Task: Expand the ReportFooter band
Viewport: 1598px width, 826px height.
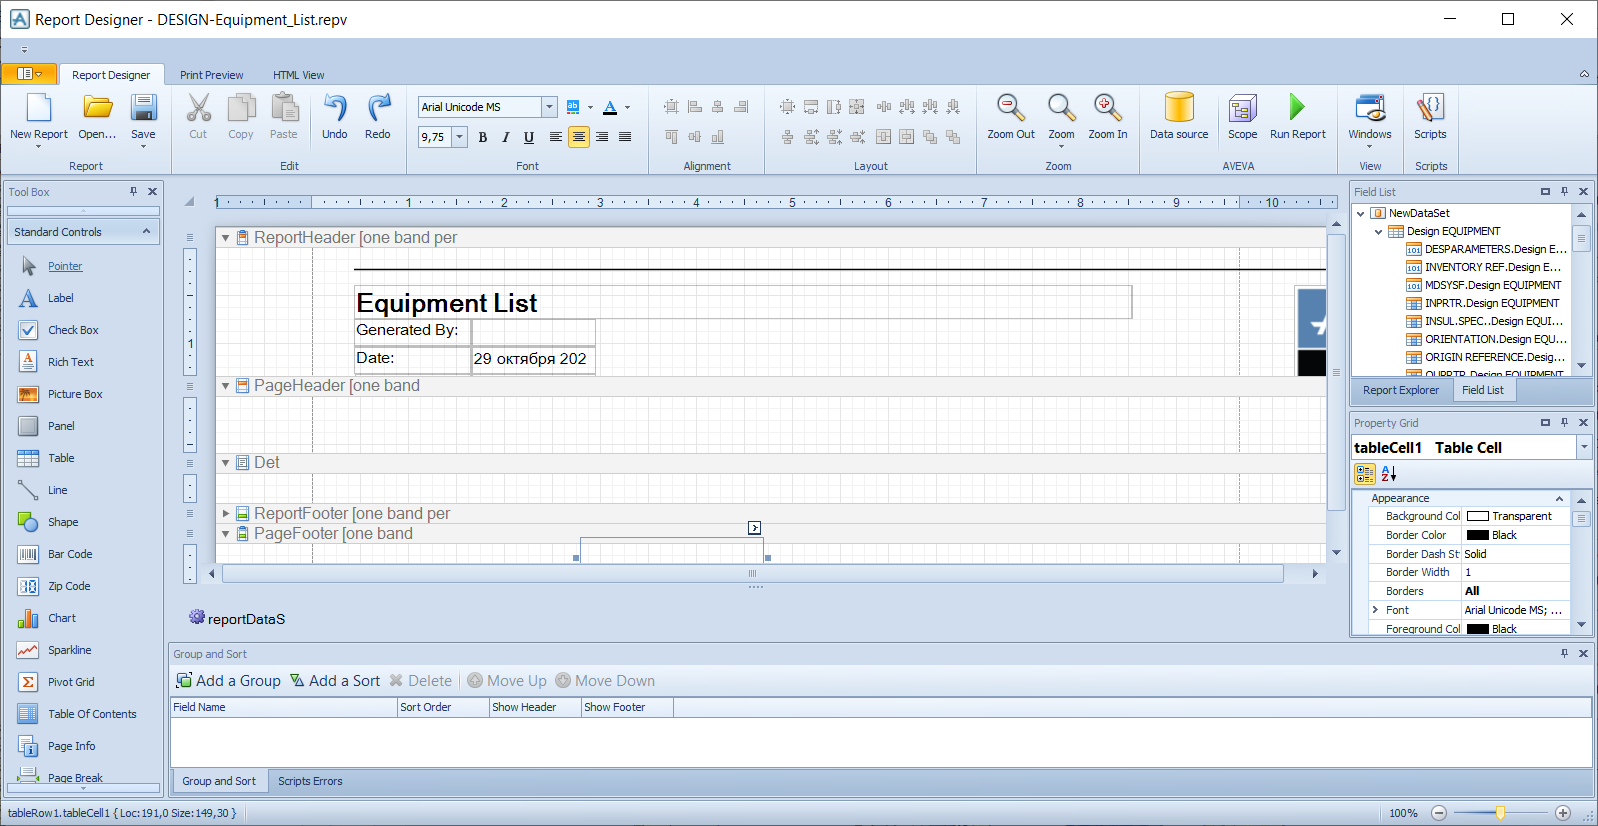Action: pos(226,514)
